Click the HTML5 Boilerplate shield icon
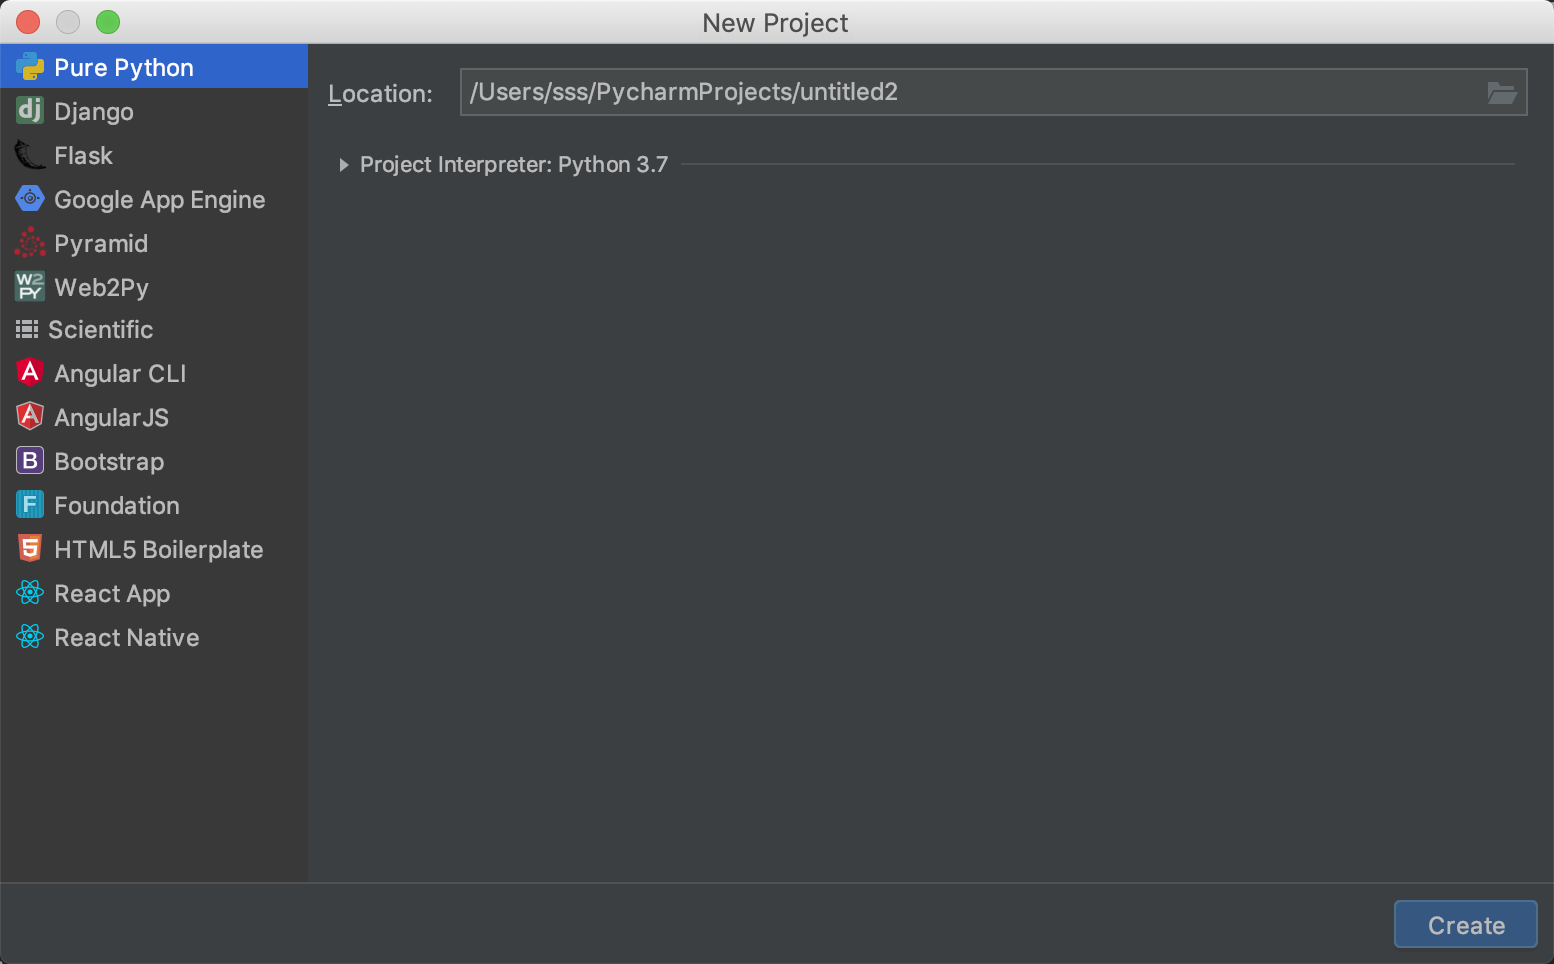The image size is (1554, 964). click(x=30, y=548)
